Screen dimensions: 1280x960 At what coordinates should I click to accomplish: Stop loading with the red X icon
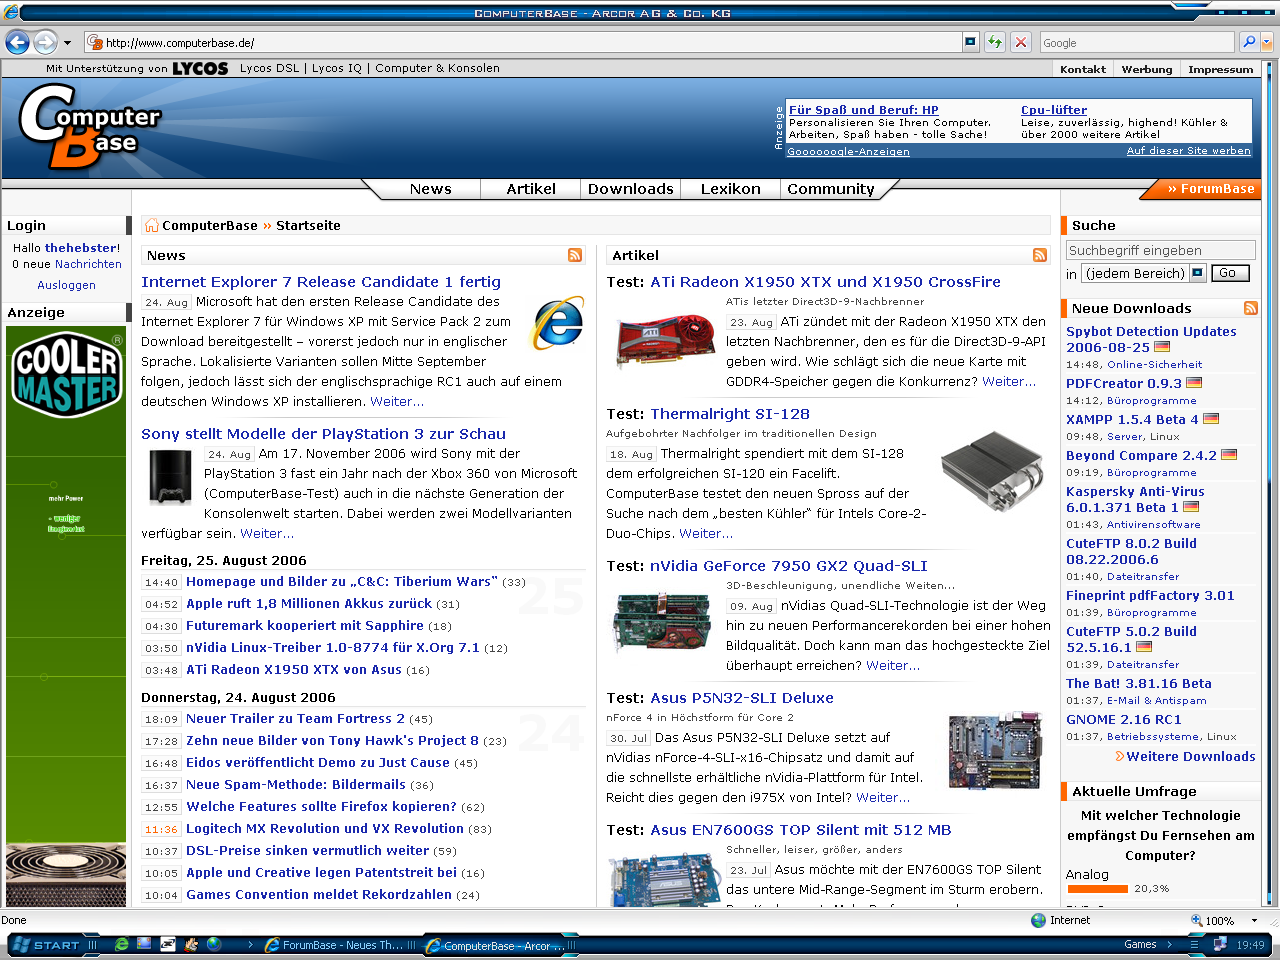tap(1021, 42)
